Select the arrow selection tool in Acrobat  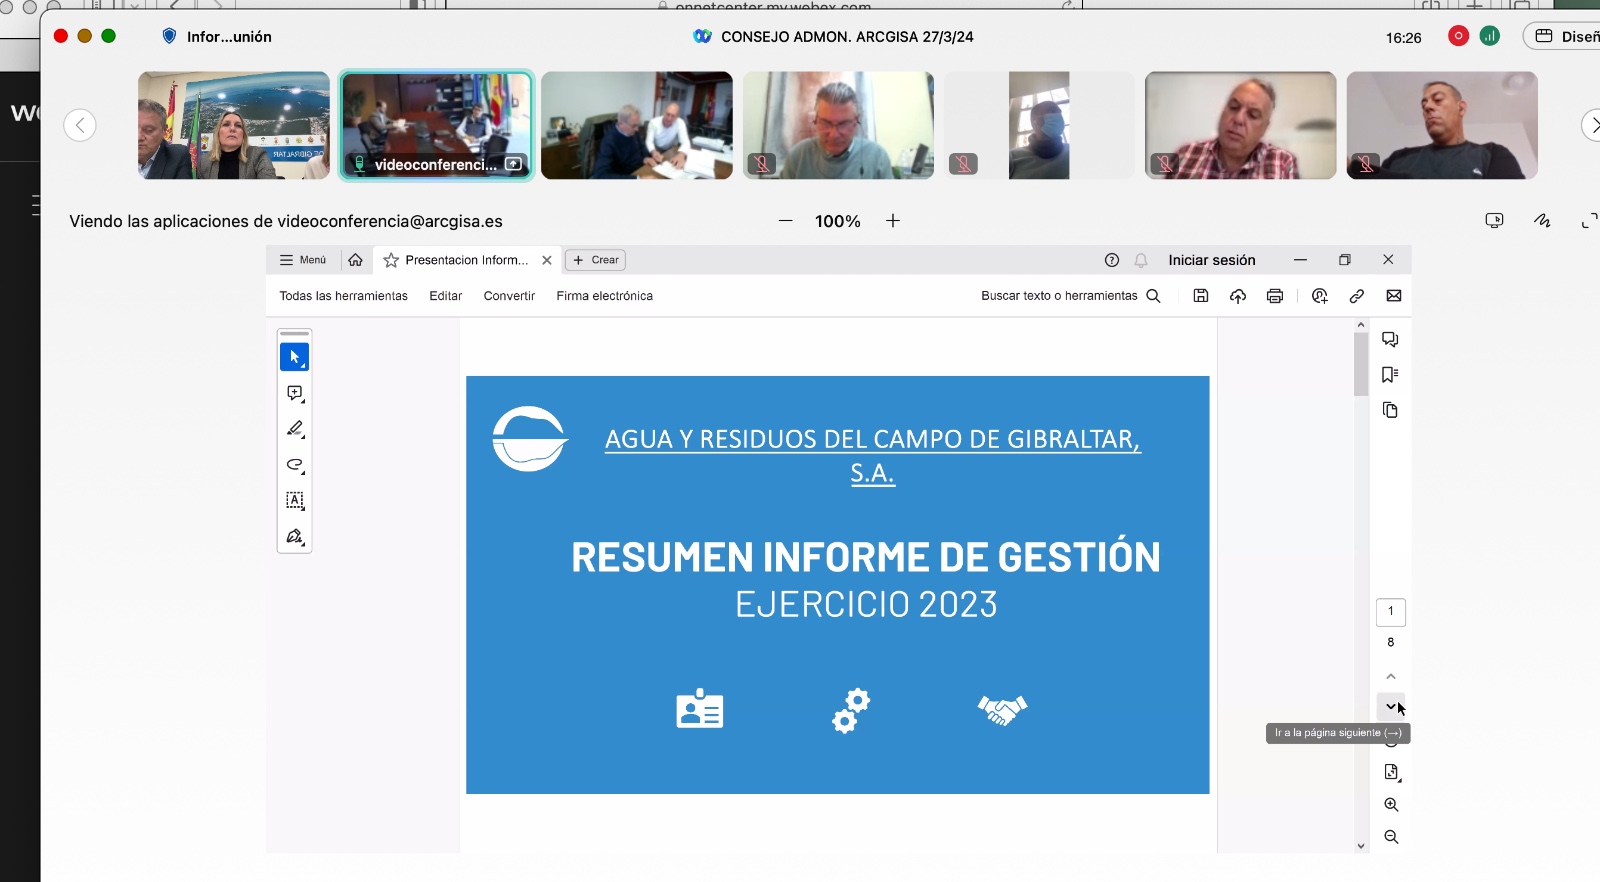click(x=294, y=357)
